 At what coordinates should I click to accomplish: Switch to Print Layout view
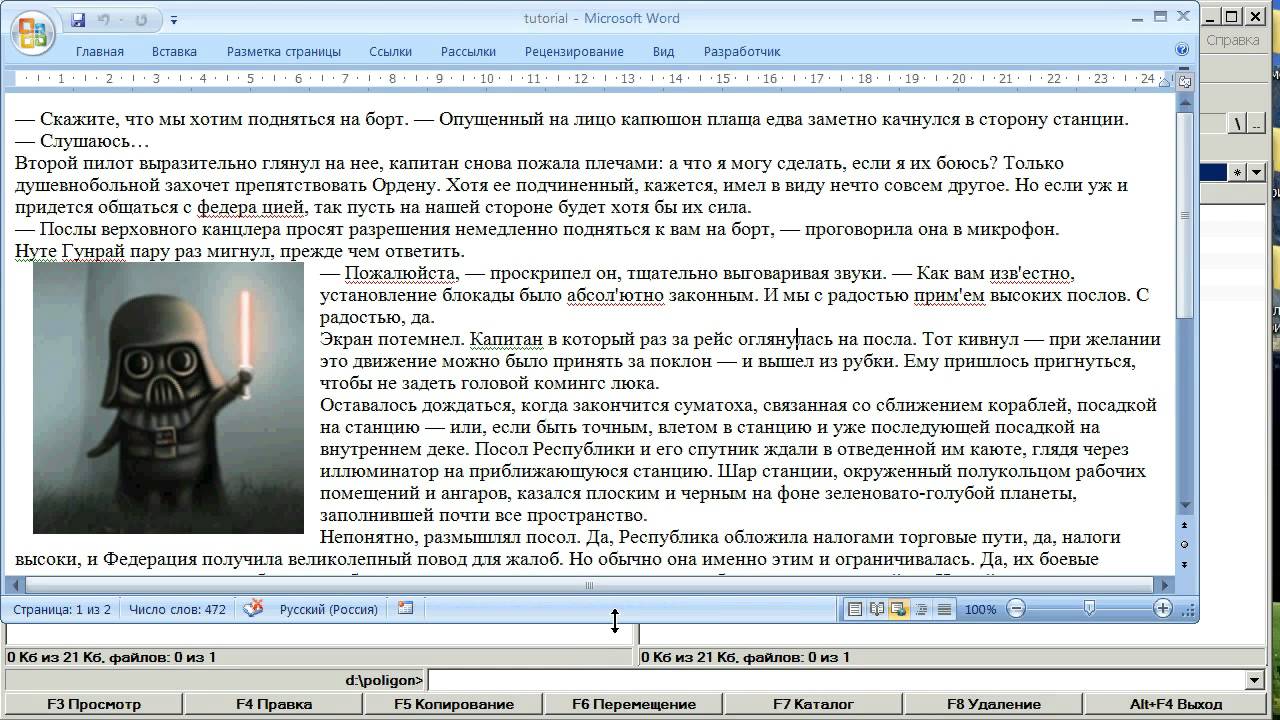[855, 608]
